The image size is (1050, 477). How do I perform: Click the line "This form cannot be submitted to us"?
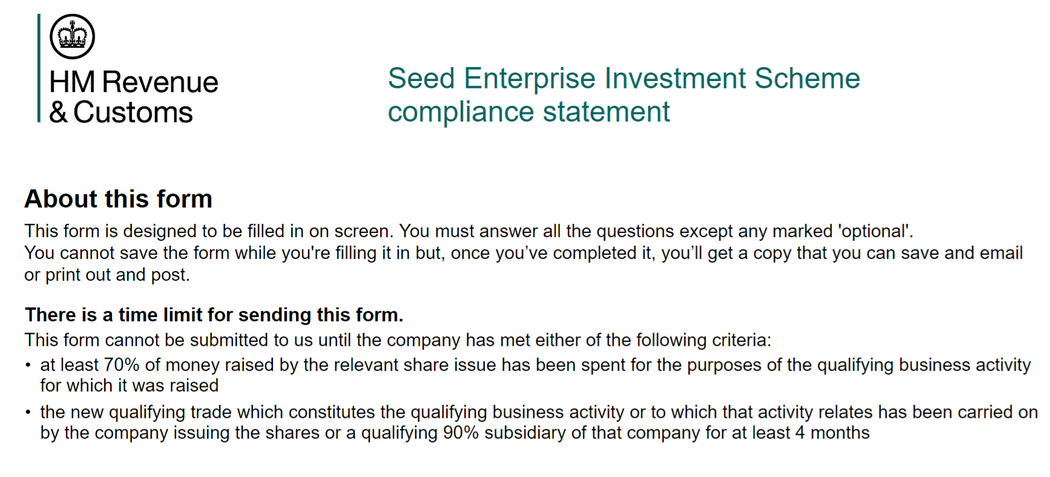click(397, 340)
